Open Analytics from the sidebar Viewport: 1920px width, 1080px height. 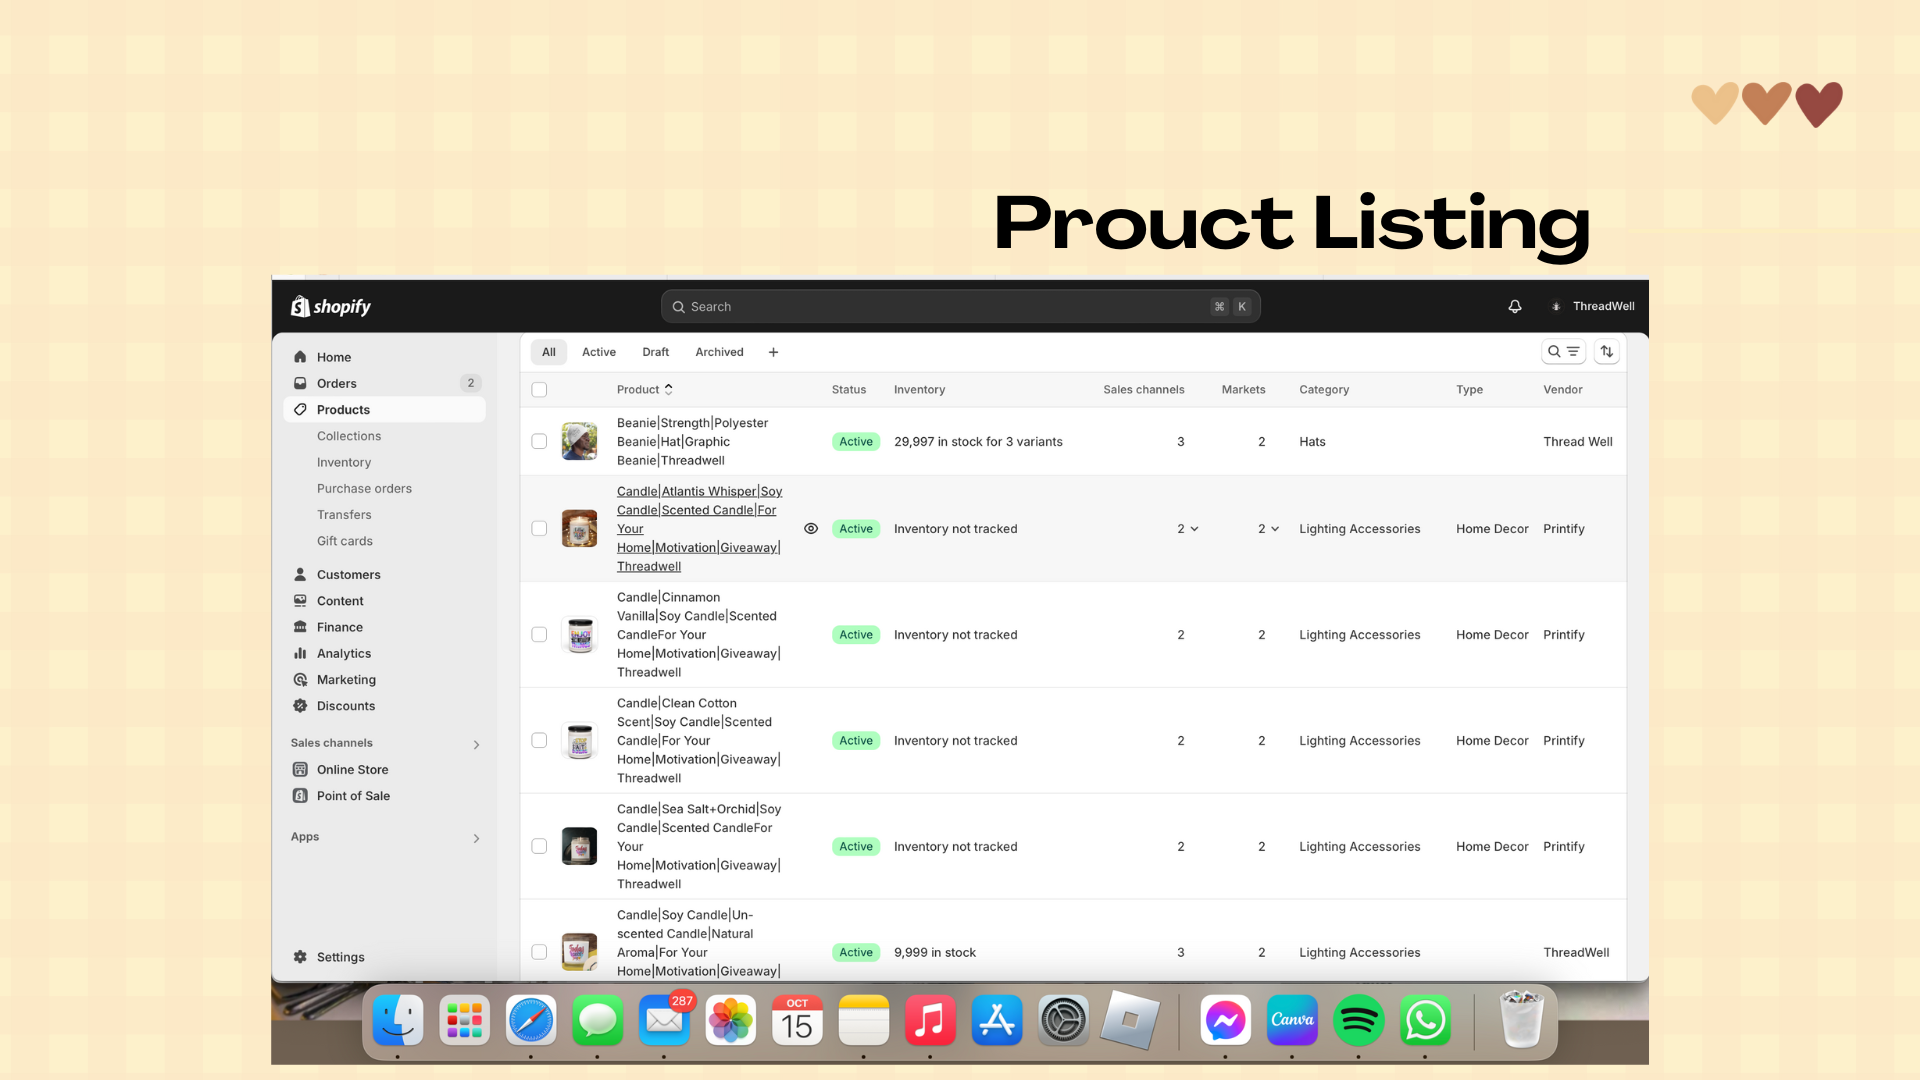[x=343, y=654]
